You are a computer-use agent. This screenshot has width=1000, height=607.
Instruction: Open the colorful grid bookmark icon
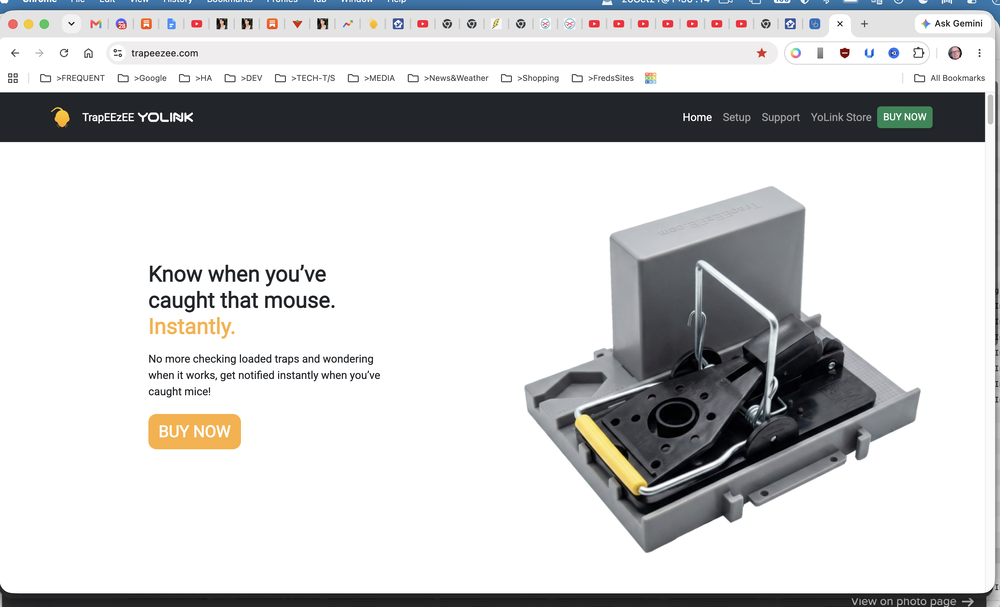[651, 78]
